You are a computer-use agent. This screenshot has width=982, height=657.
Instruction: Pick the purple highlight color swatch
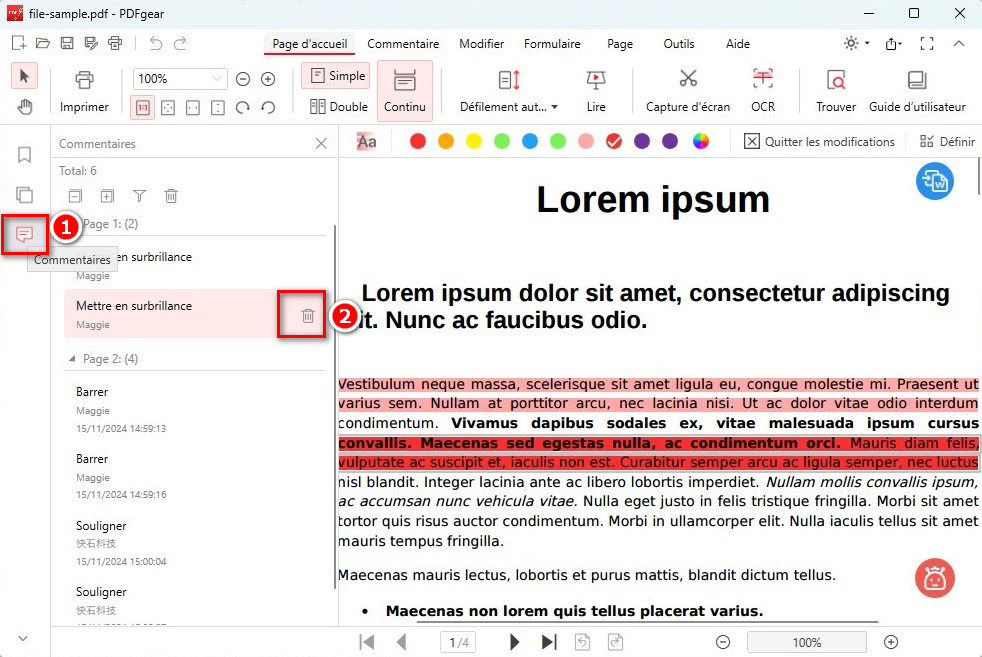click(x=641, y=141)
